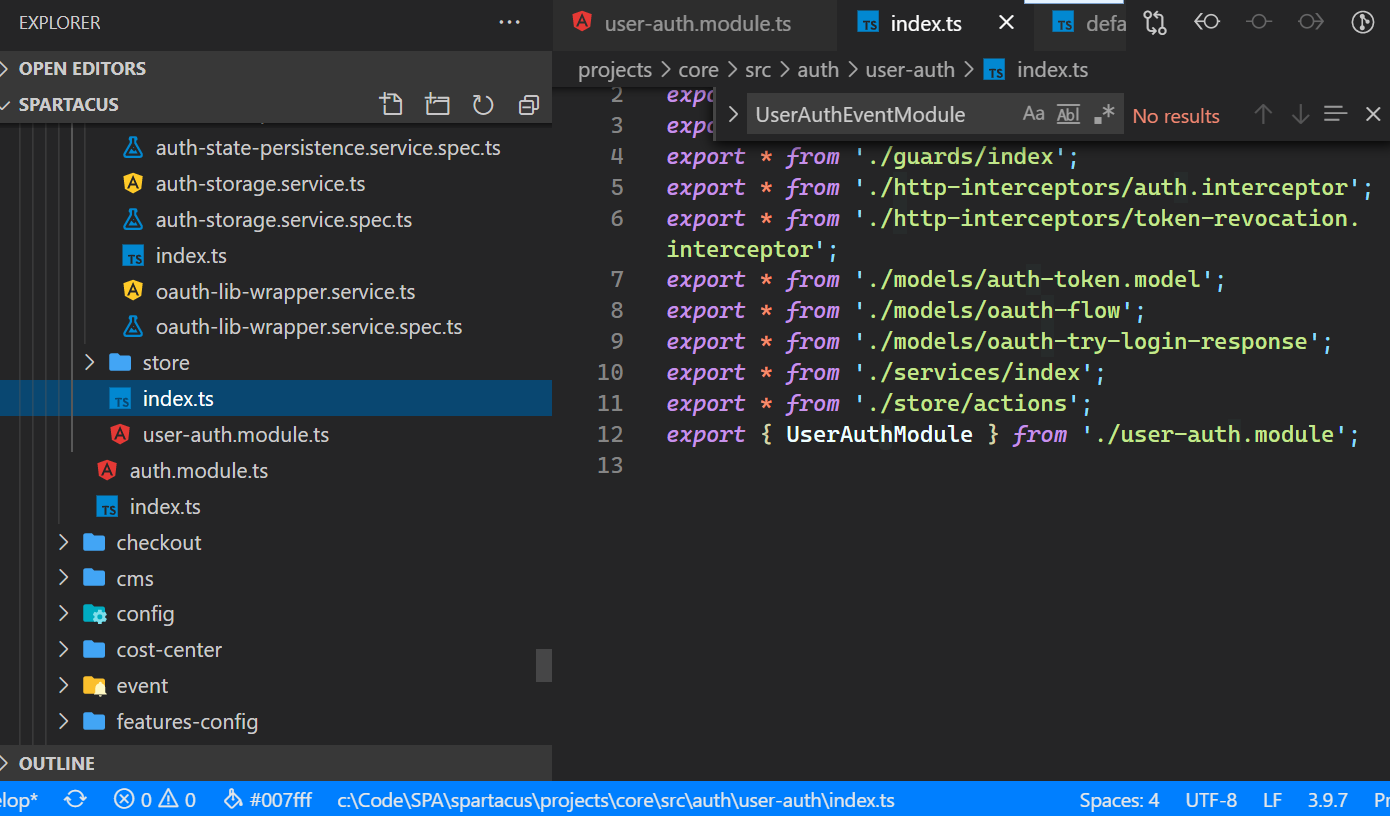The width and height of the screenshot is (1390, 816).
Task: Click the compare changes icon in editor toolbar
Action: (1155, 23)
